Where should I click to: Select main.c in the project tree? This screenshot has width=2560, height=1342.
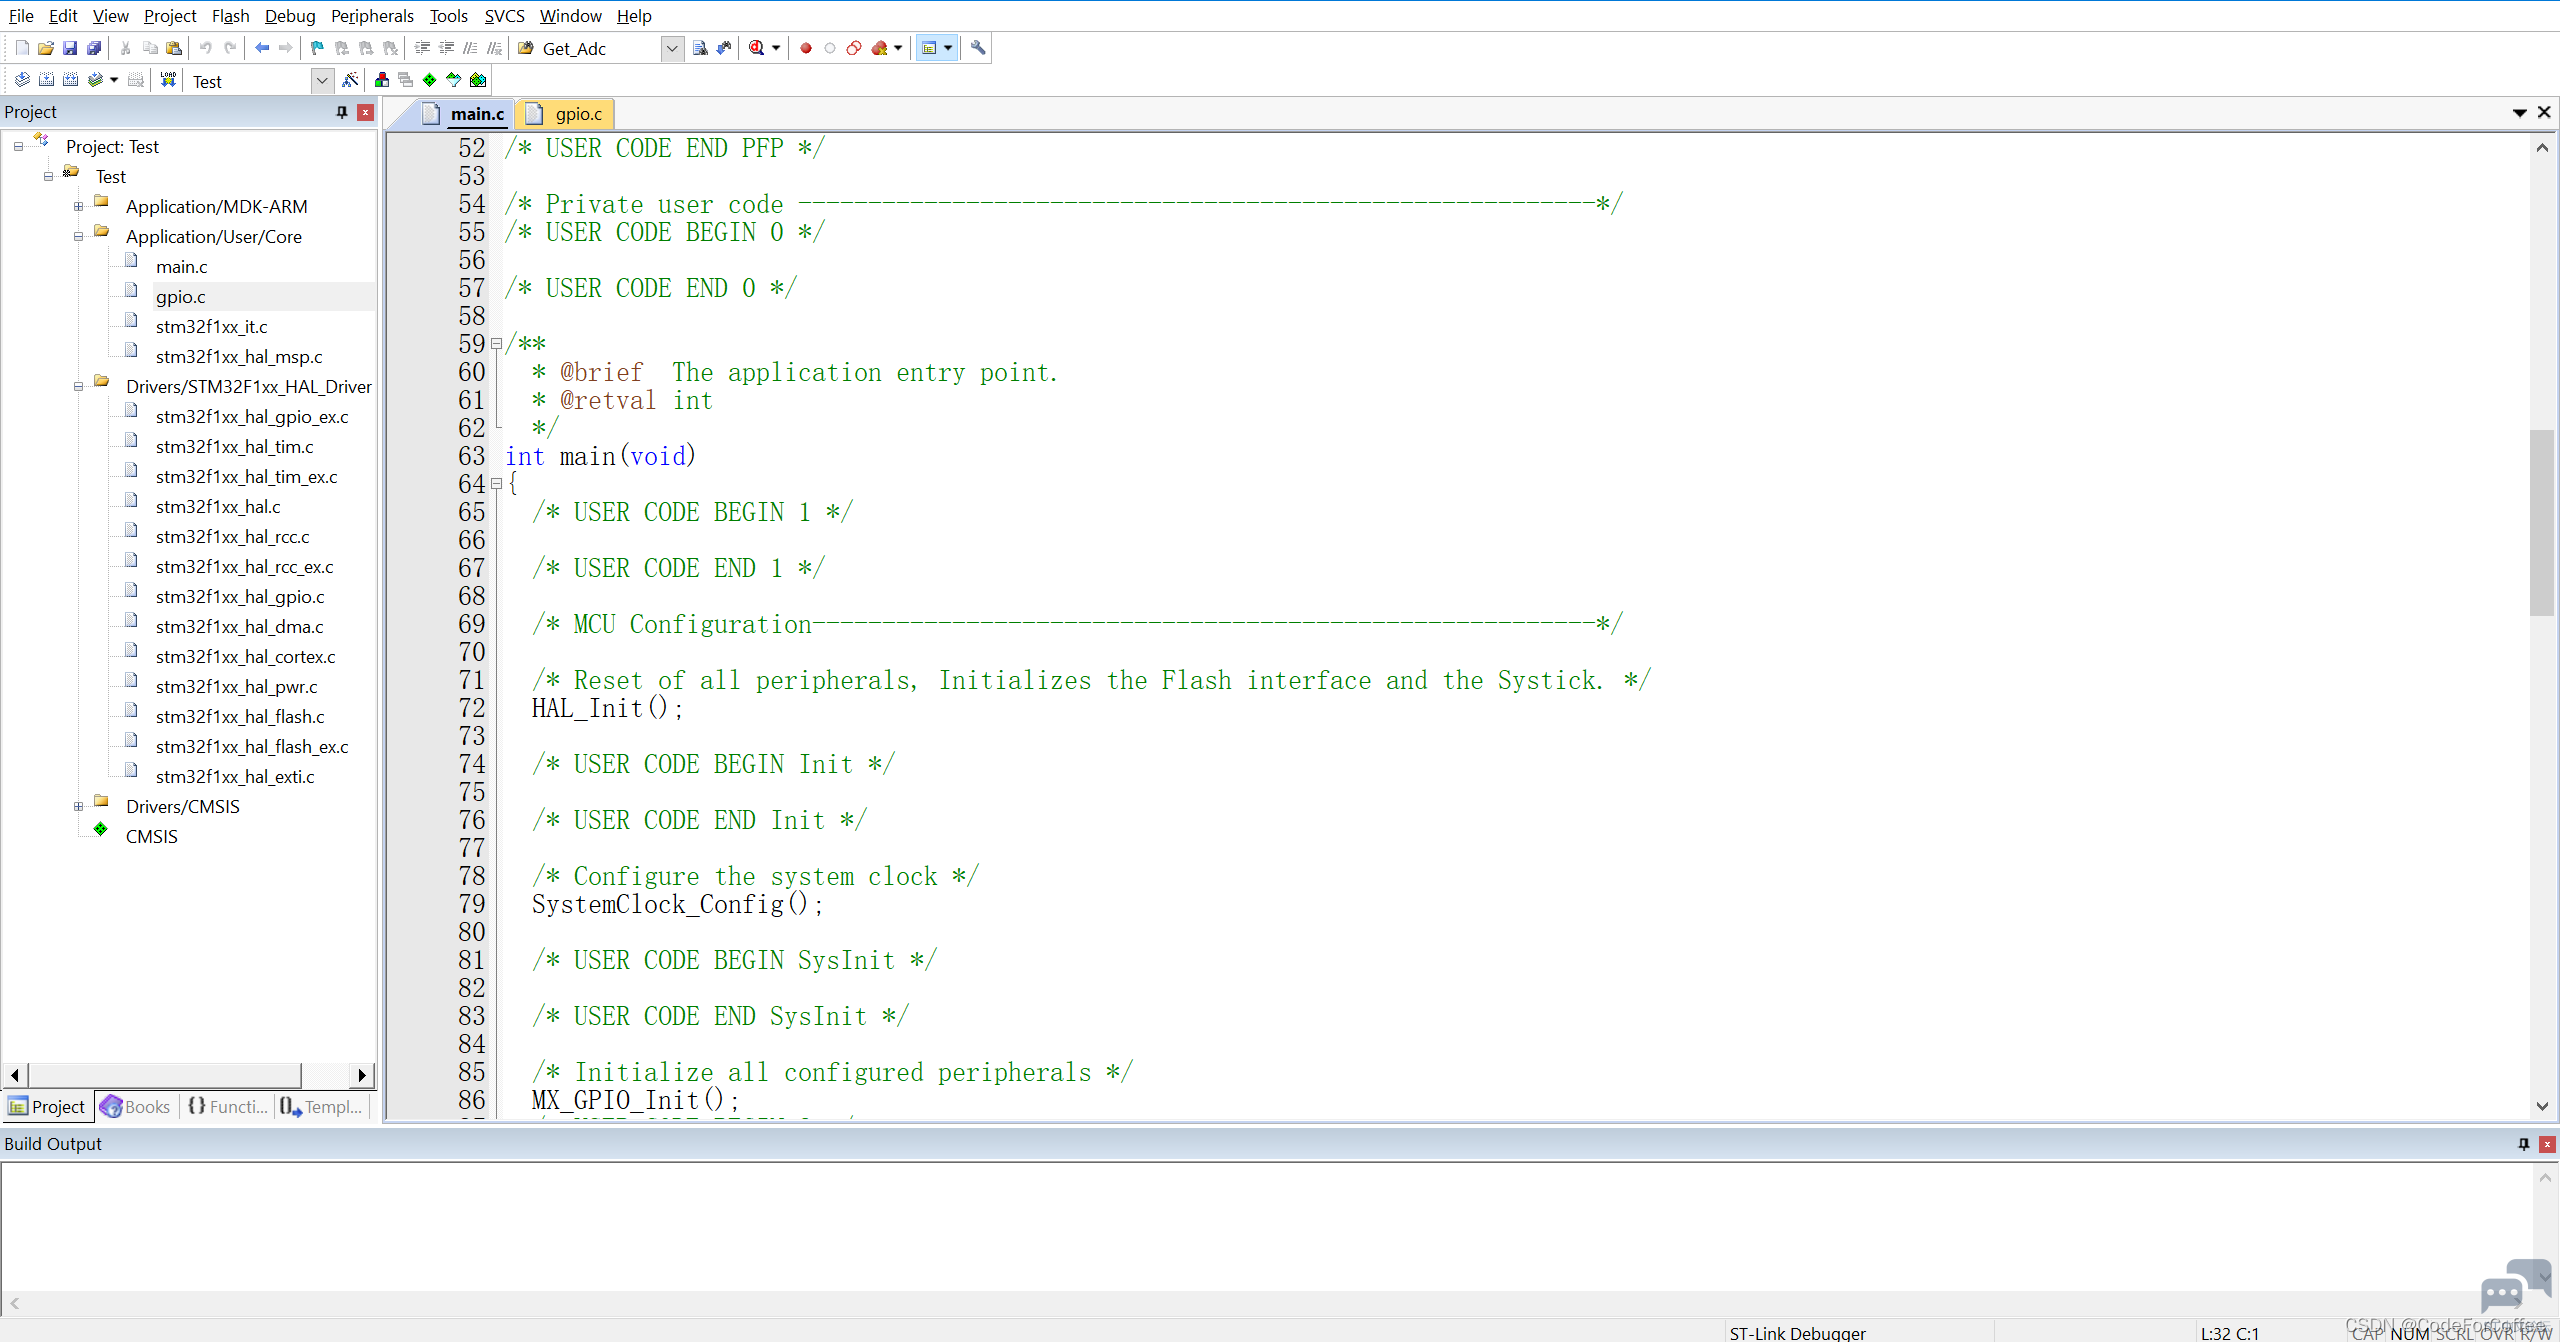point(181,267)
